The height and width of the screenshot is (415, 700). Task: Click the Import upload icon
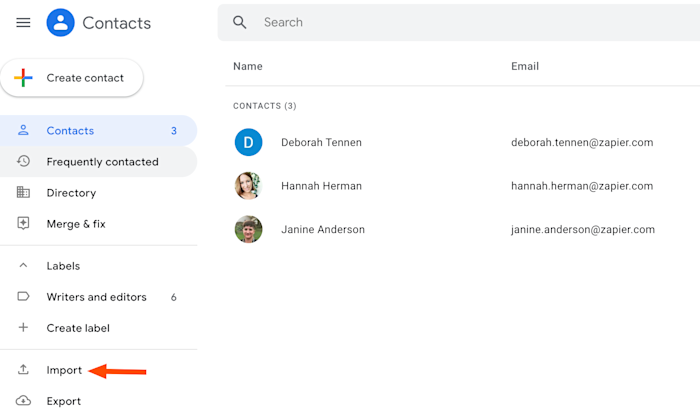[x=24, y=370]
